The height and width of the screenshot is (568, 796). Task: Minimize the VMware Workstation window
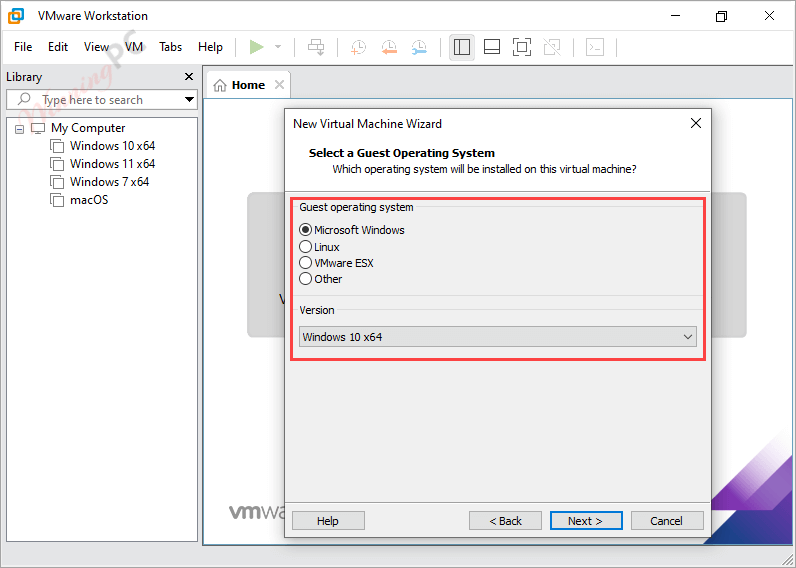[x=675, y=16]
